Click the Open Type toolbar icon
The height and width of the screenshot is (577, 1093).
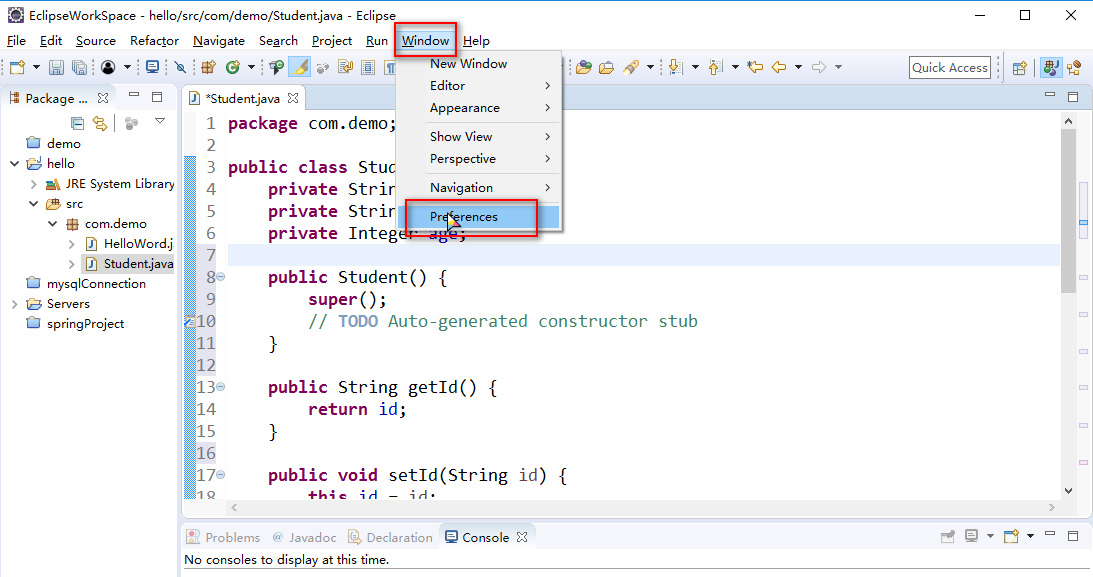pos(277,67)
